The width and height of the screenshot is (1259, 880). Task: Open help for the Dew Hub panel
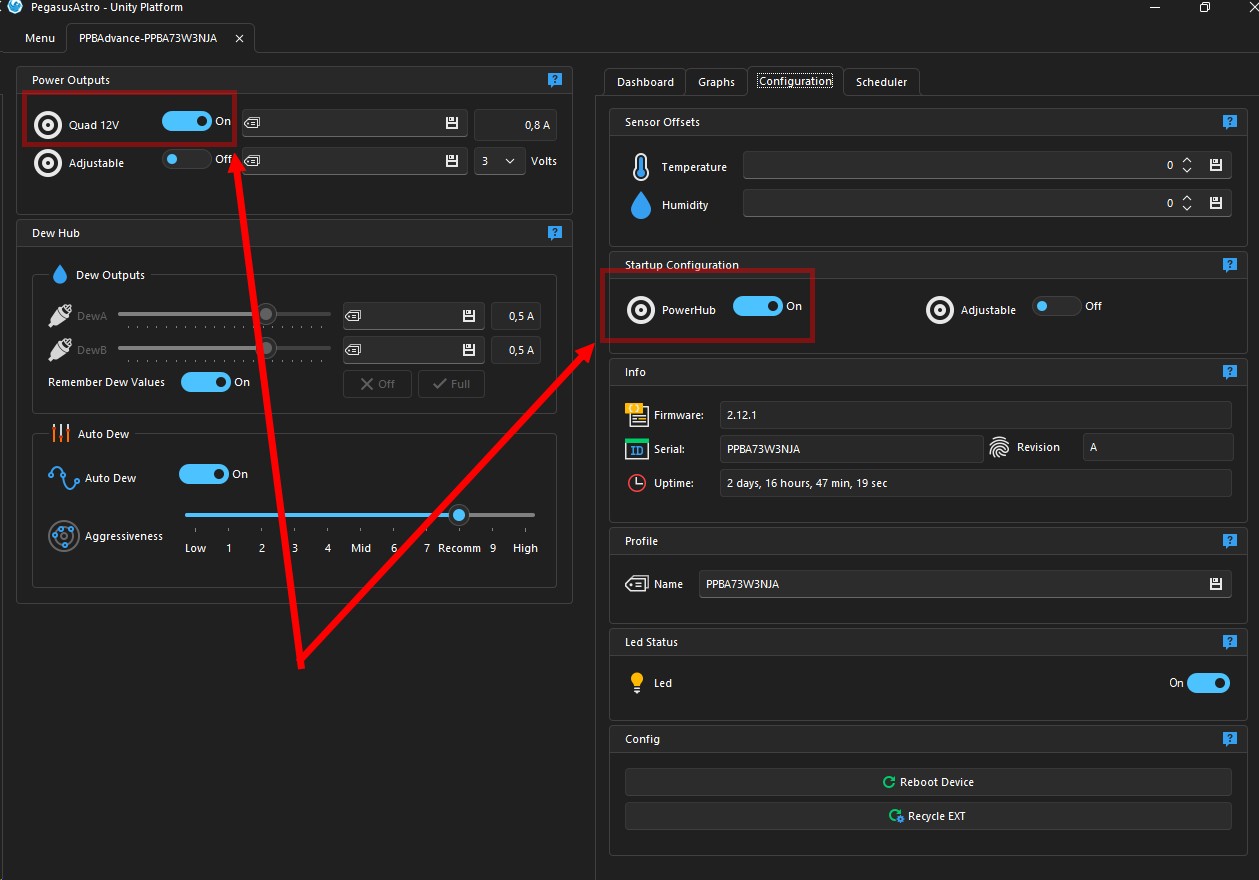click(x=555, y=233)
